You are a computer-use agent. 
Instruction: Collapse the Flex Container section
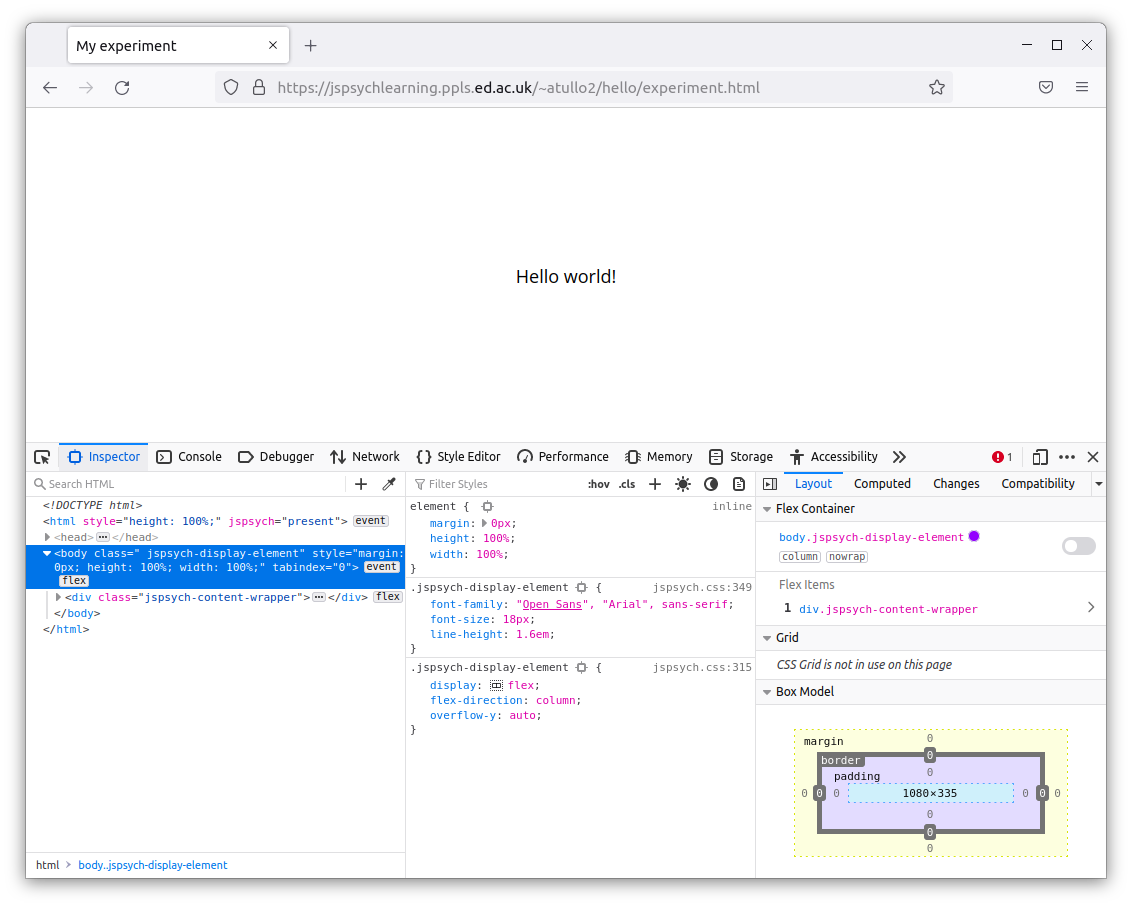(766, 509)
